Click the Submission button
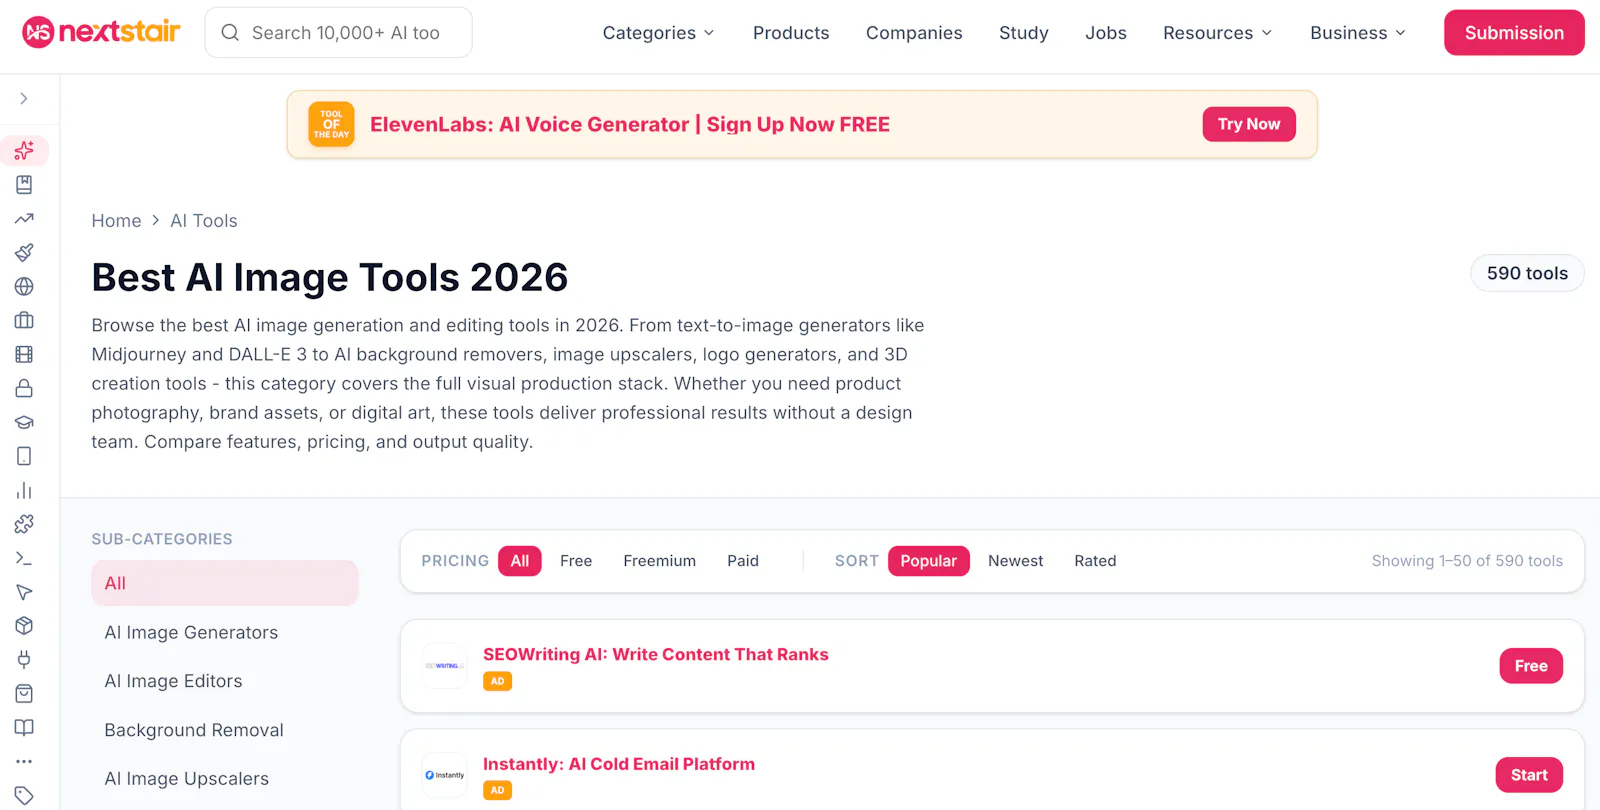 [x=1514, y=33]
